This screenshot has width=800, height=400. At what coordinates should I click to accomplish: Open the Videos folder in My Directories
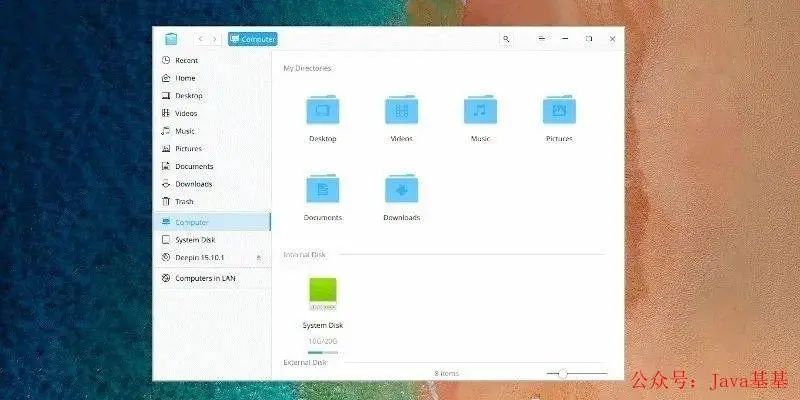tap(402, 118)
